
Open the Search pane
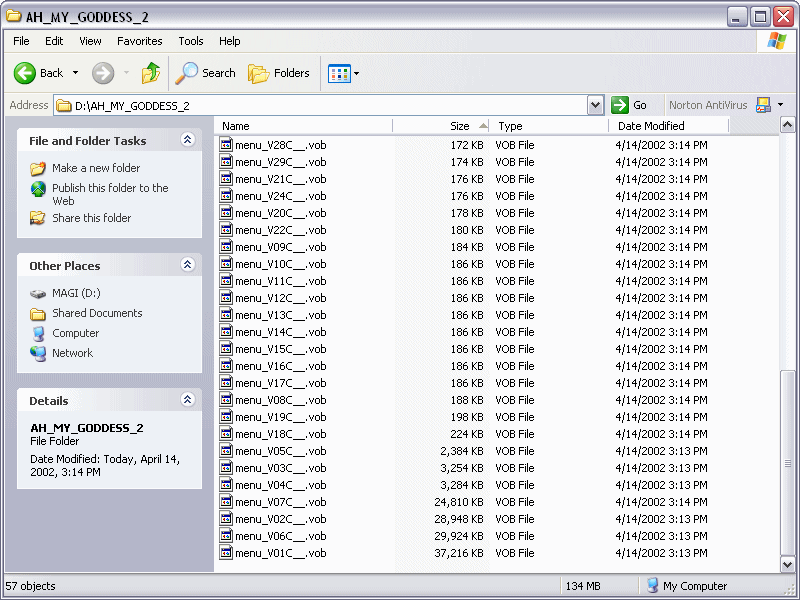click(205, 73)
